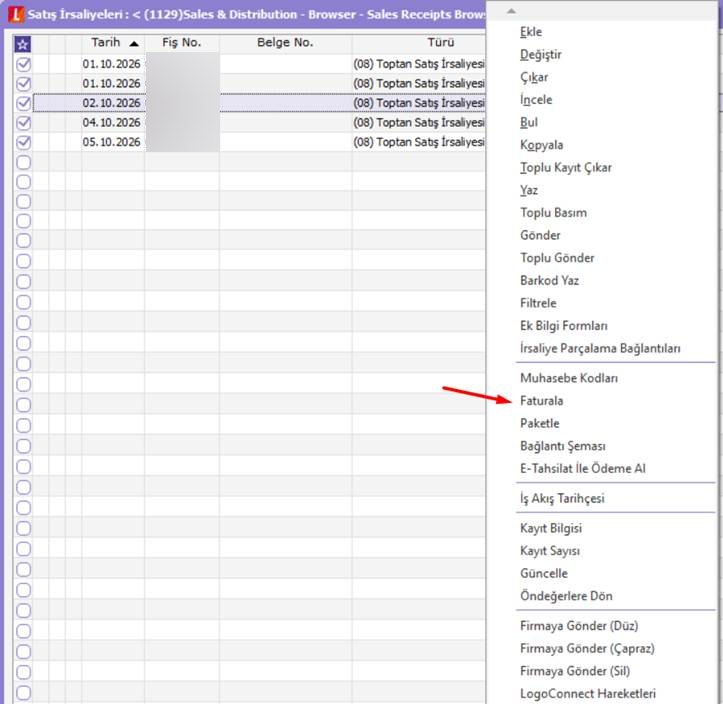This screenshot has height=704, width=723.
Task: Uncheck the 04.10.2026 row checkbox
Action: pos(24,123)
